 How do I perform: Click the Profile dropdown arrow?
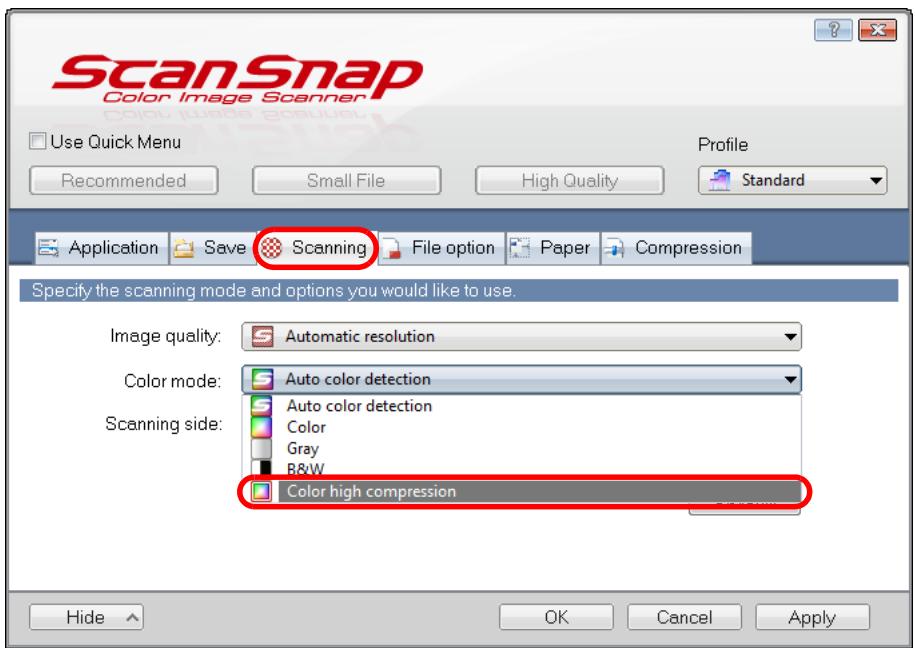click(876, 181)
